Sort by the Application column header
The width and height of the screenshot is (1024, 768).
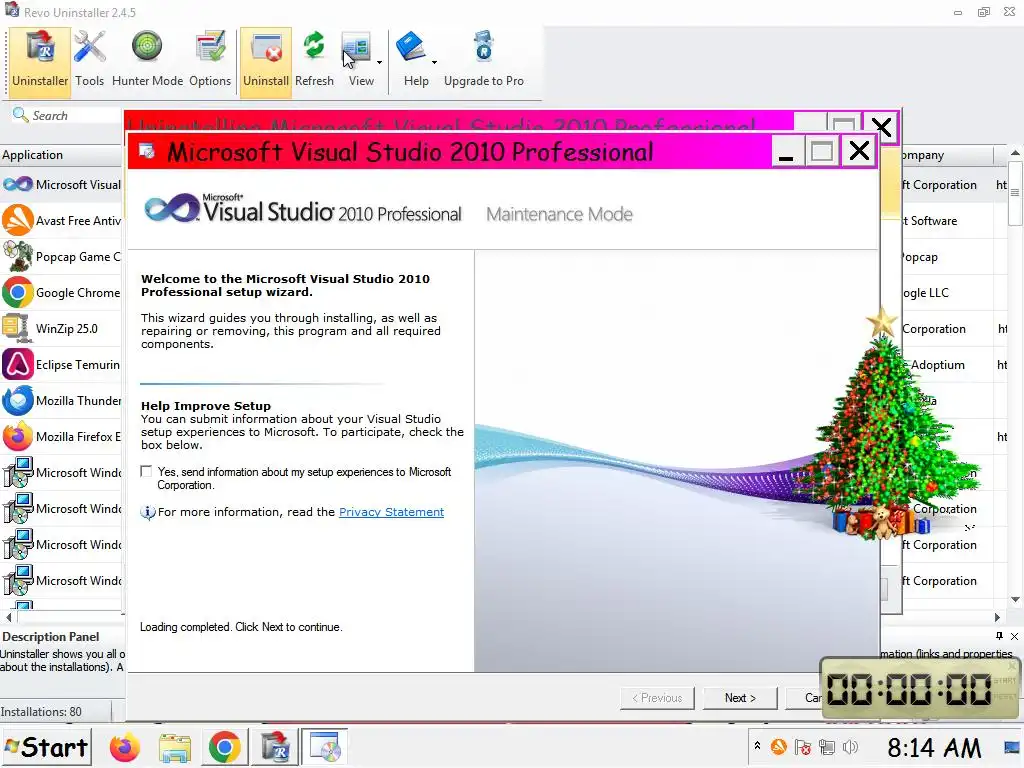pyautogui.click(x=61, y=155)
